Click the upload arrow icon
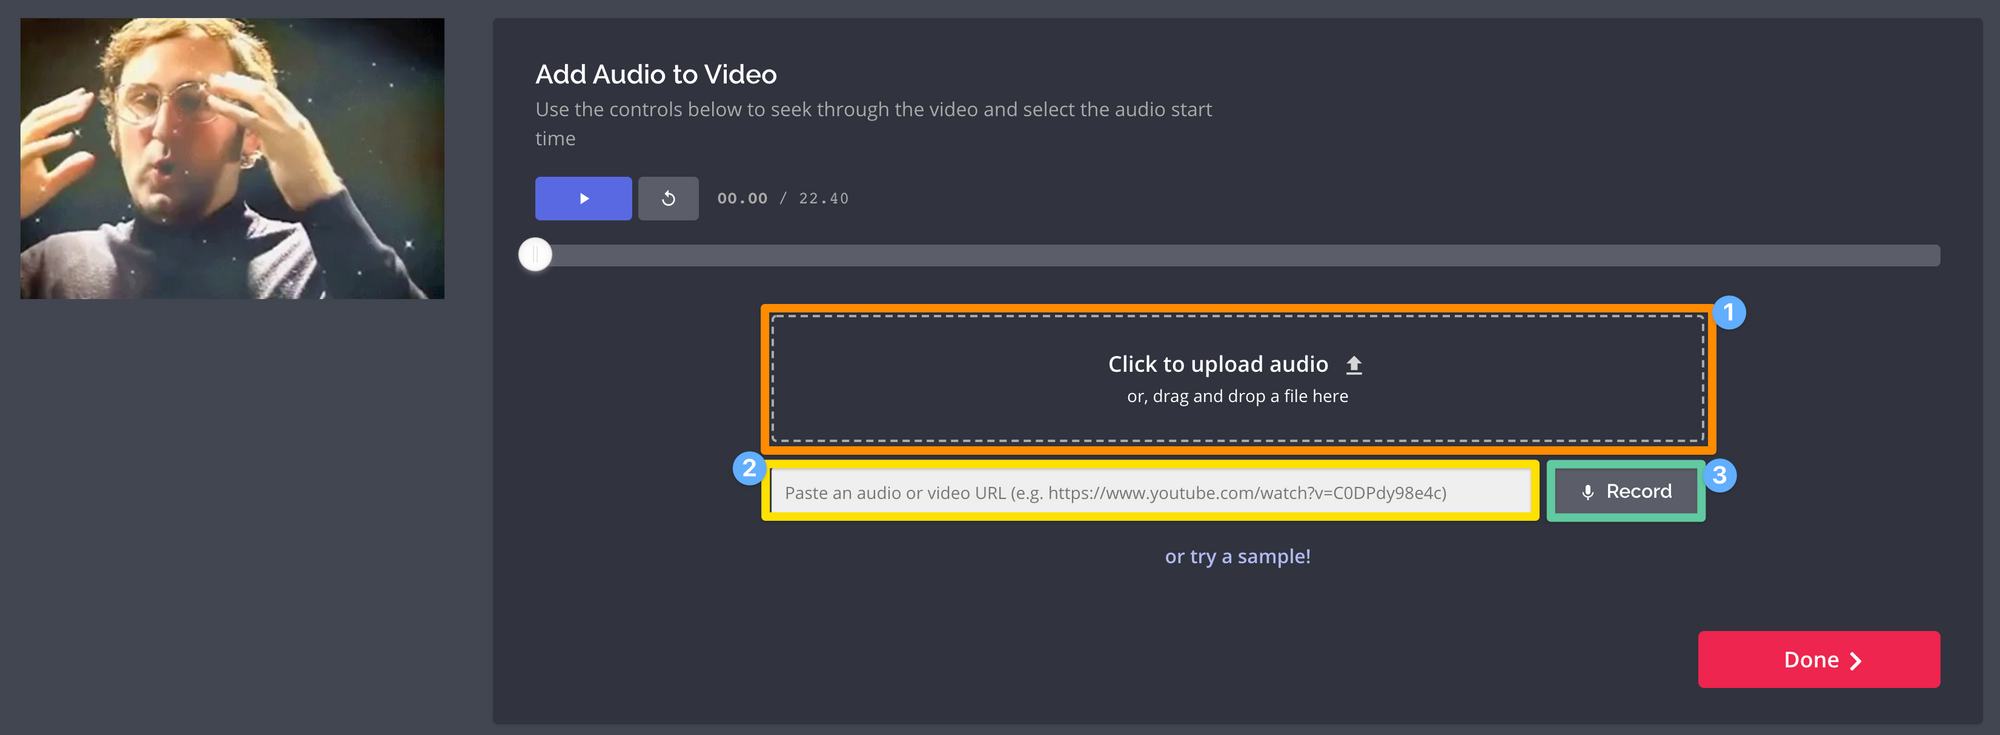Screen dimensions: 2000x735 click(x=1354, y=365)
